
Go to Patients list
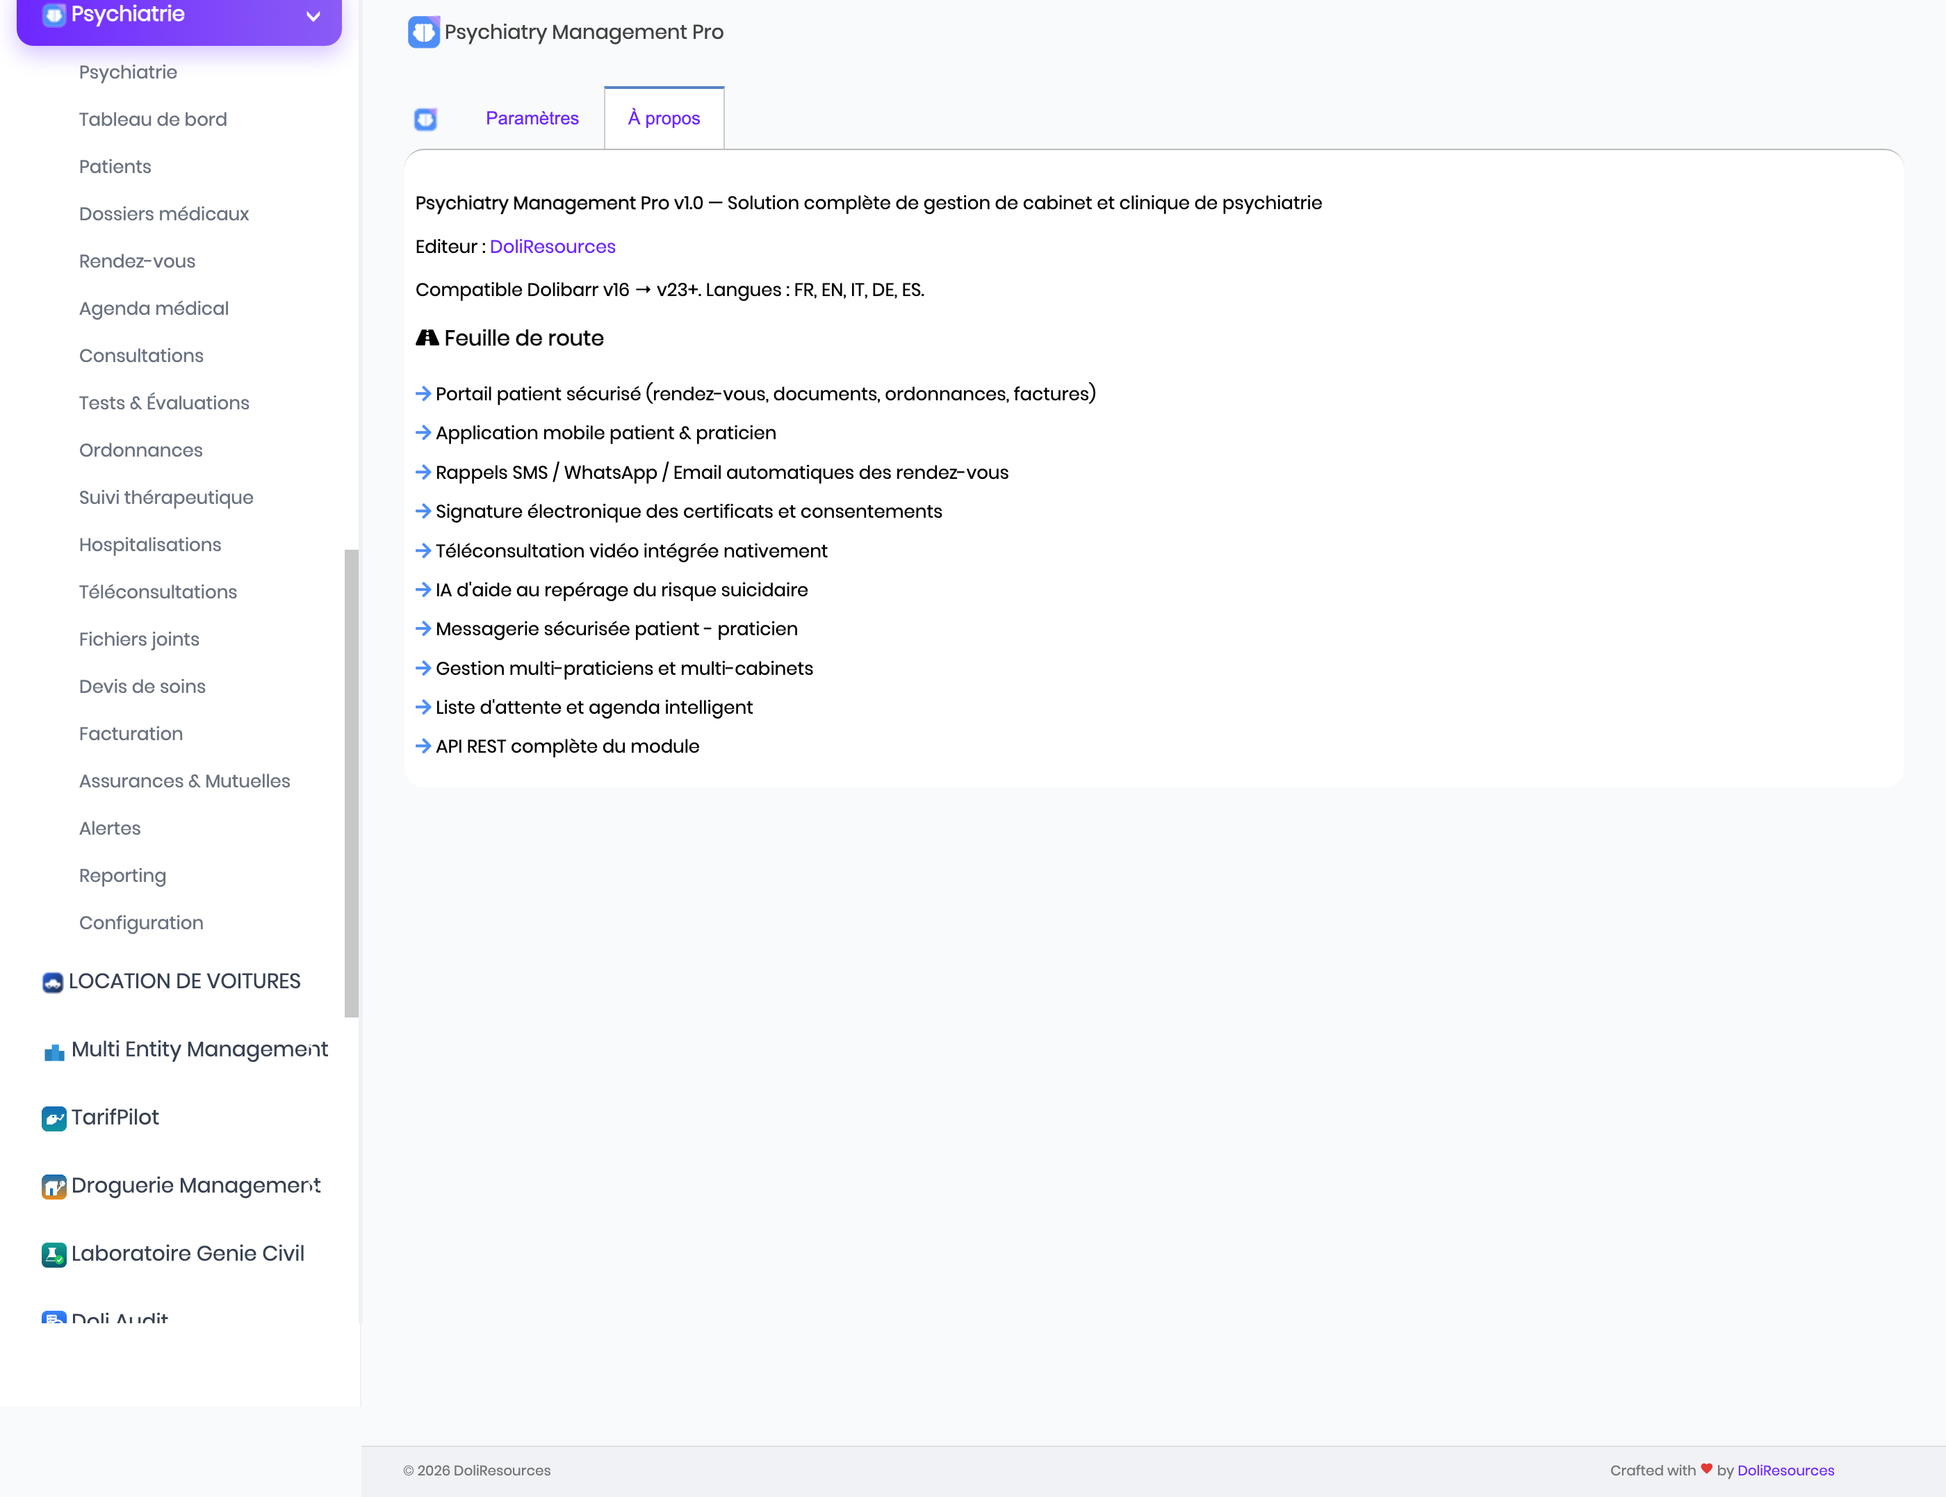click(x=115, y=166)
